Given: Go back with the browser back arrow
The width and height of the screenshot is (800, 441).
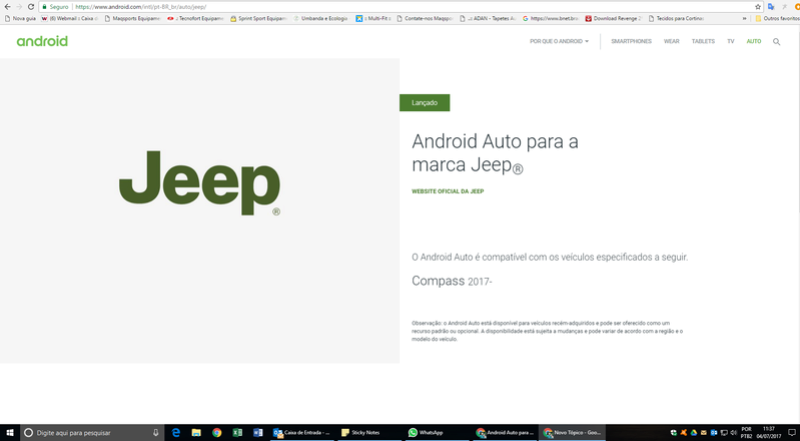Looking at the screenshot, I should [7, 7].
